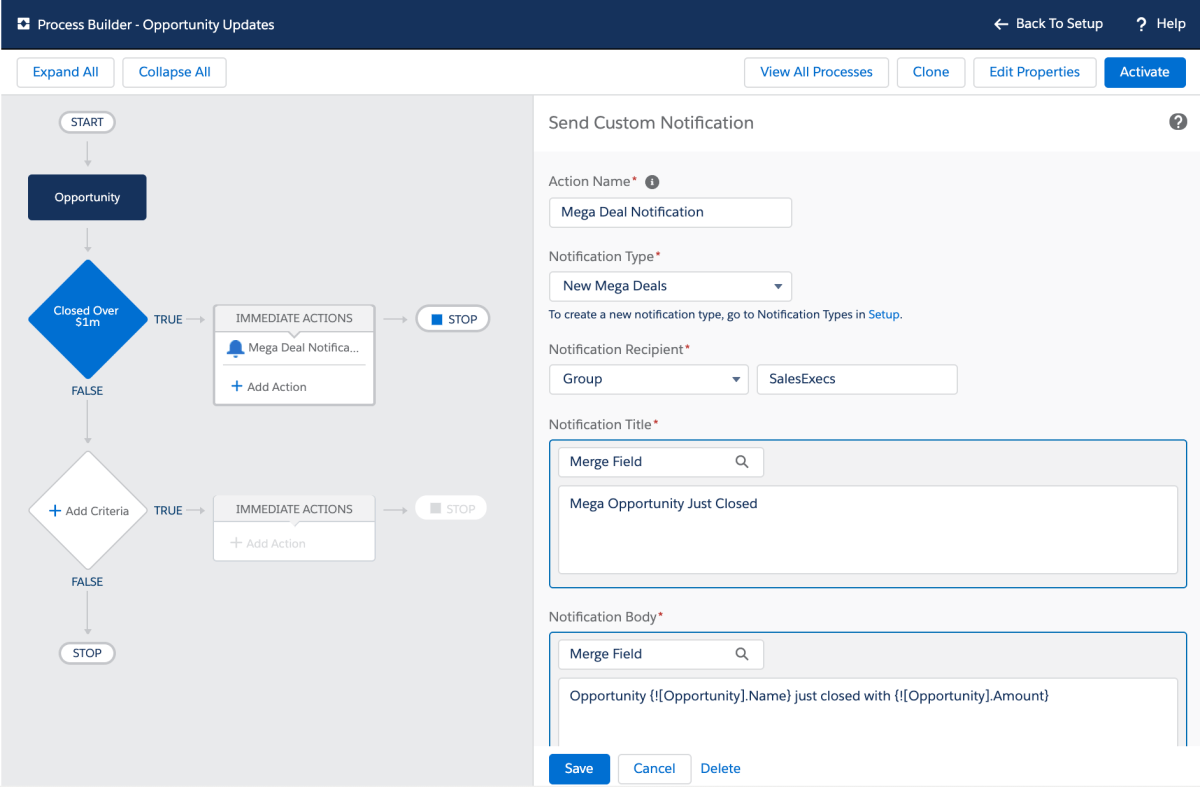Click the Activate button
This screenshot has width=1200, height=787.
point(1144,72)
